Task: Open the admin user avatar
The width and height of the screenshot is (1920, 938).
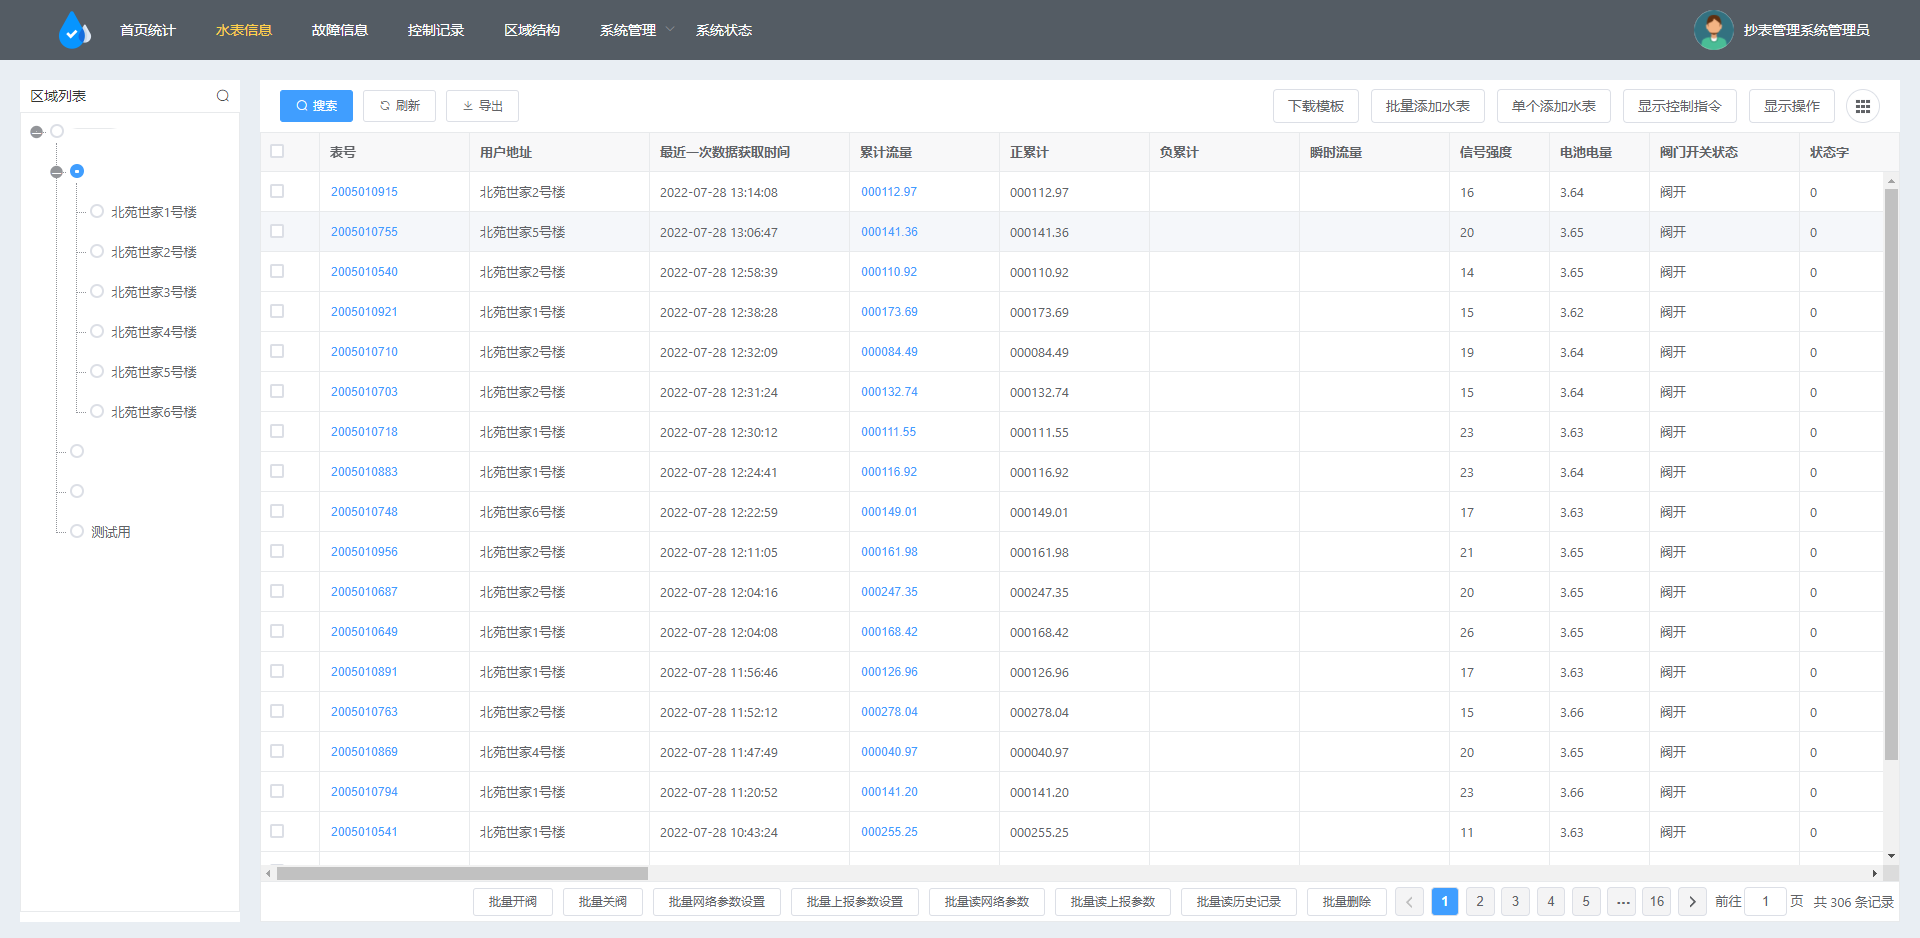Action: coord(1713,30)
